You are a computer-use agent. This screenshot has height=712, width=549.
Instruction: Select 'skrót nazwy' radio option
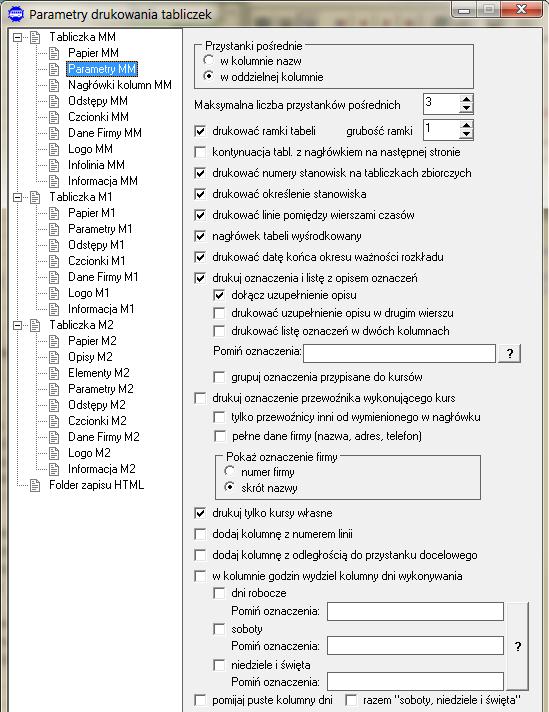click(x=229, y=487)
